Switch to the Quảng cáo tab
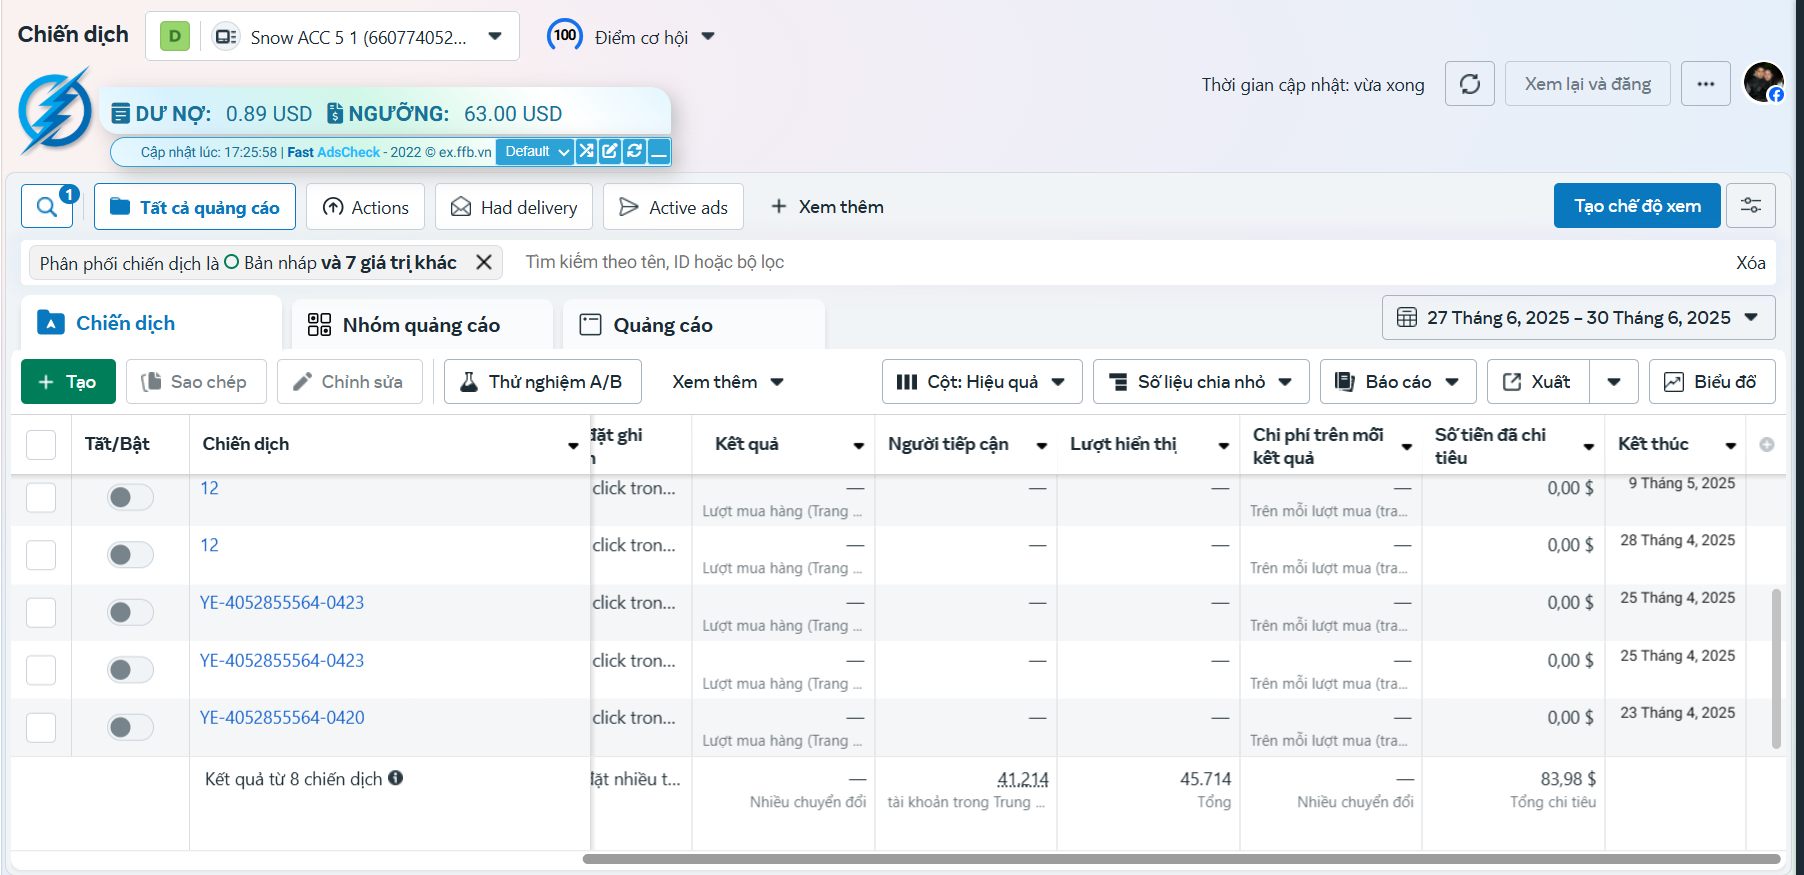The image size is (1804, 875). 694,325
